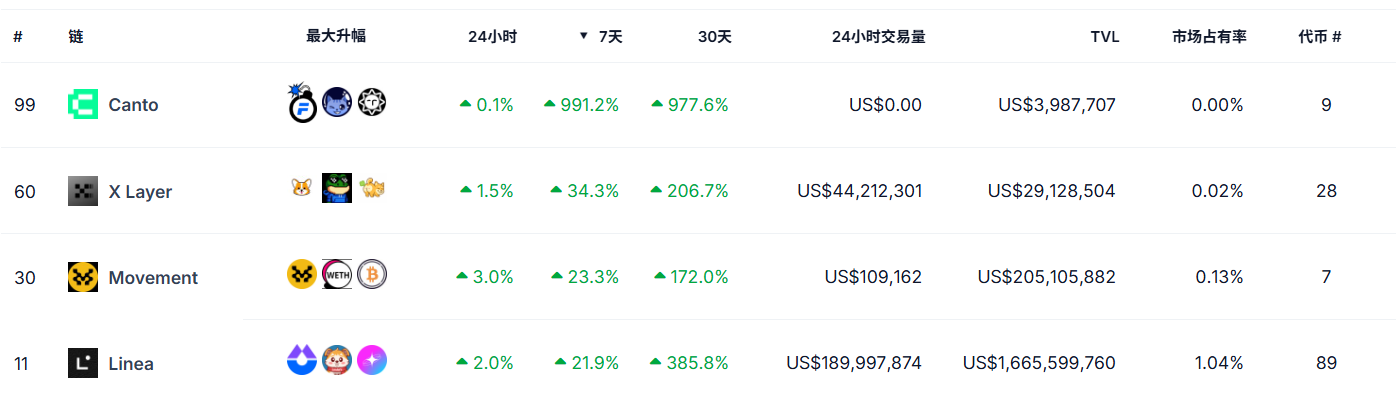Click the Canto chain logo icon

pos(83,105)
